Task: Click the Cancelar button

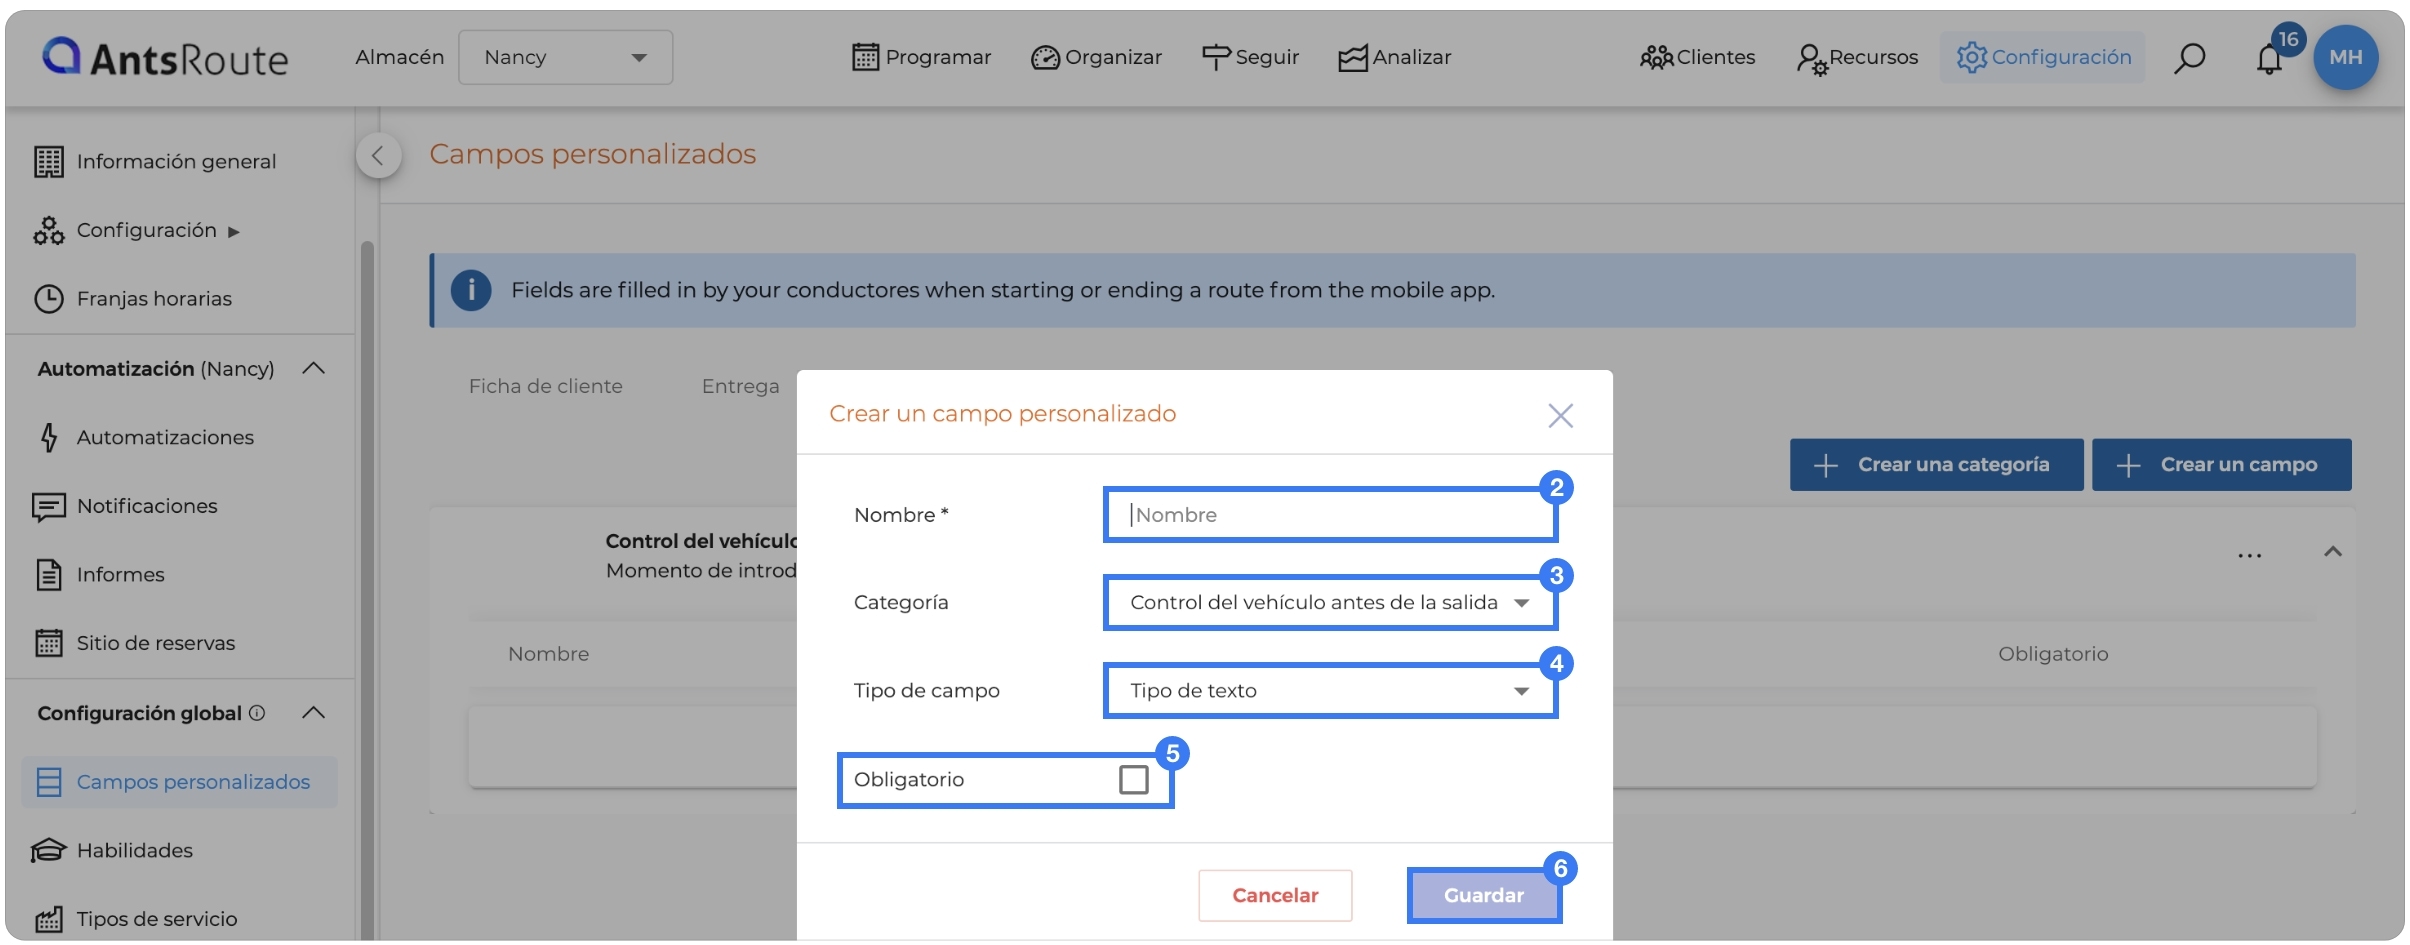Action: click(1275, 895)
